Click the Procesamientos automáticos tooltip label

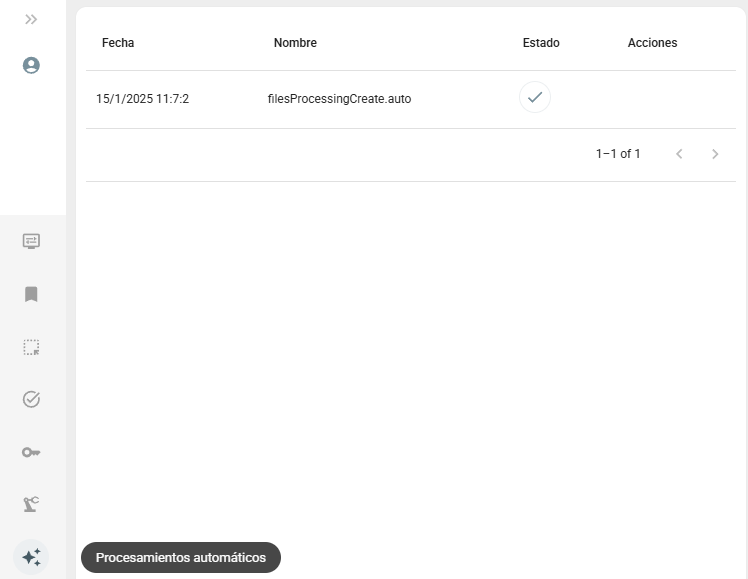tap(181, 558)
